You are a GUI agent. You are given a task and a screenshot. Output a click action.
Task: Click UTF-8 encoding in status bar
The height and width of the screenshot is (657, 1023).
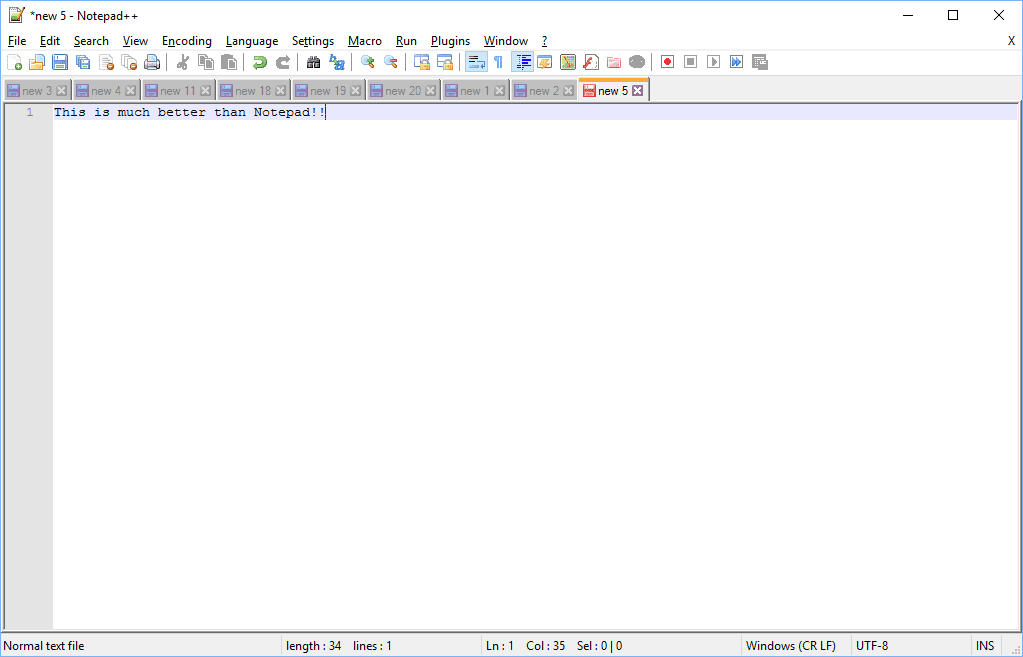(x=872, y=646)
